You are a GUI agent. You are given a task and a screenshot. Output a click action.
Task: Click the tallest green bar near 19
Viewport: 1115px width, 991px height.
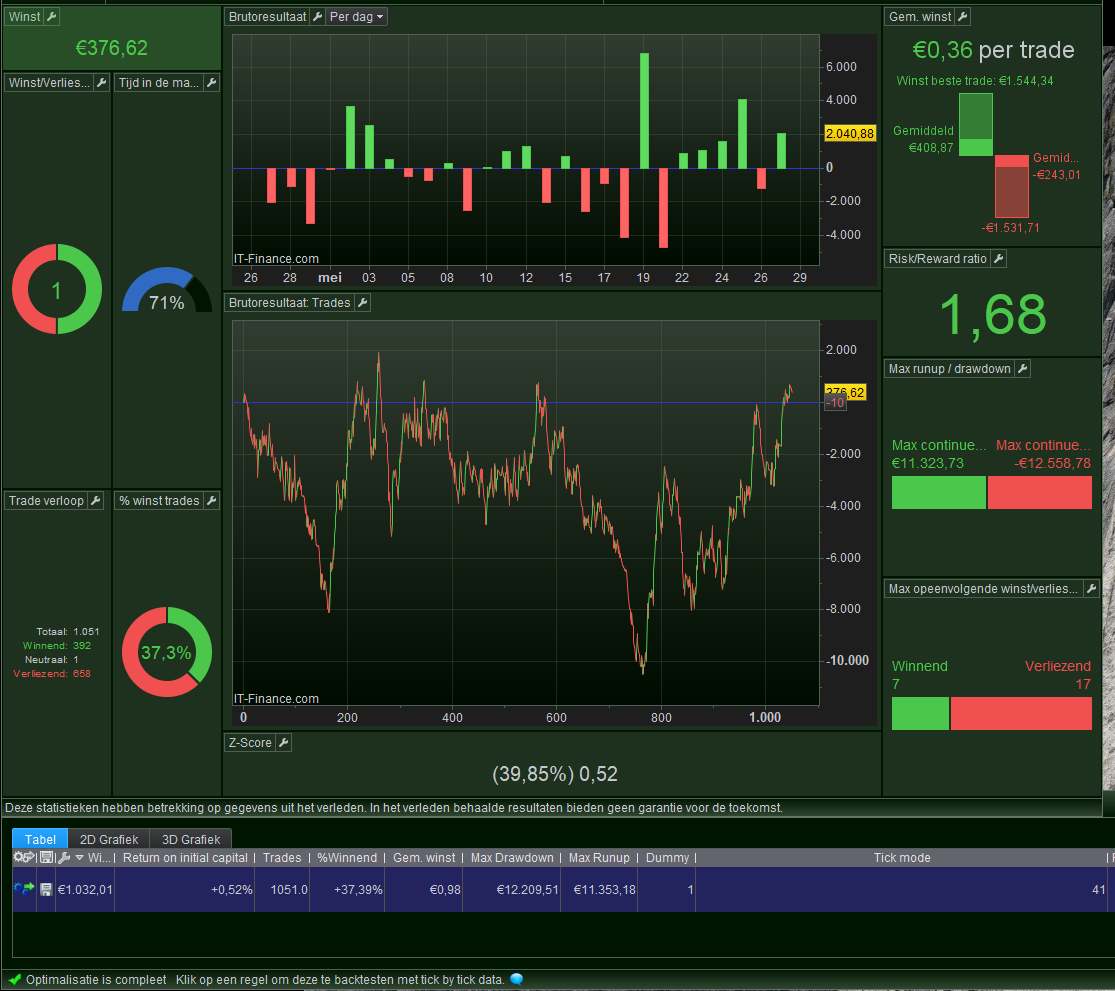pyautogui.click(x=644, y=110)
